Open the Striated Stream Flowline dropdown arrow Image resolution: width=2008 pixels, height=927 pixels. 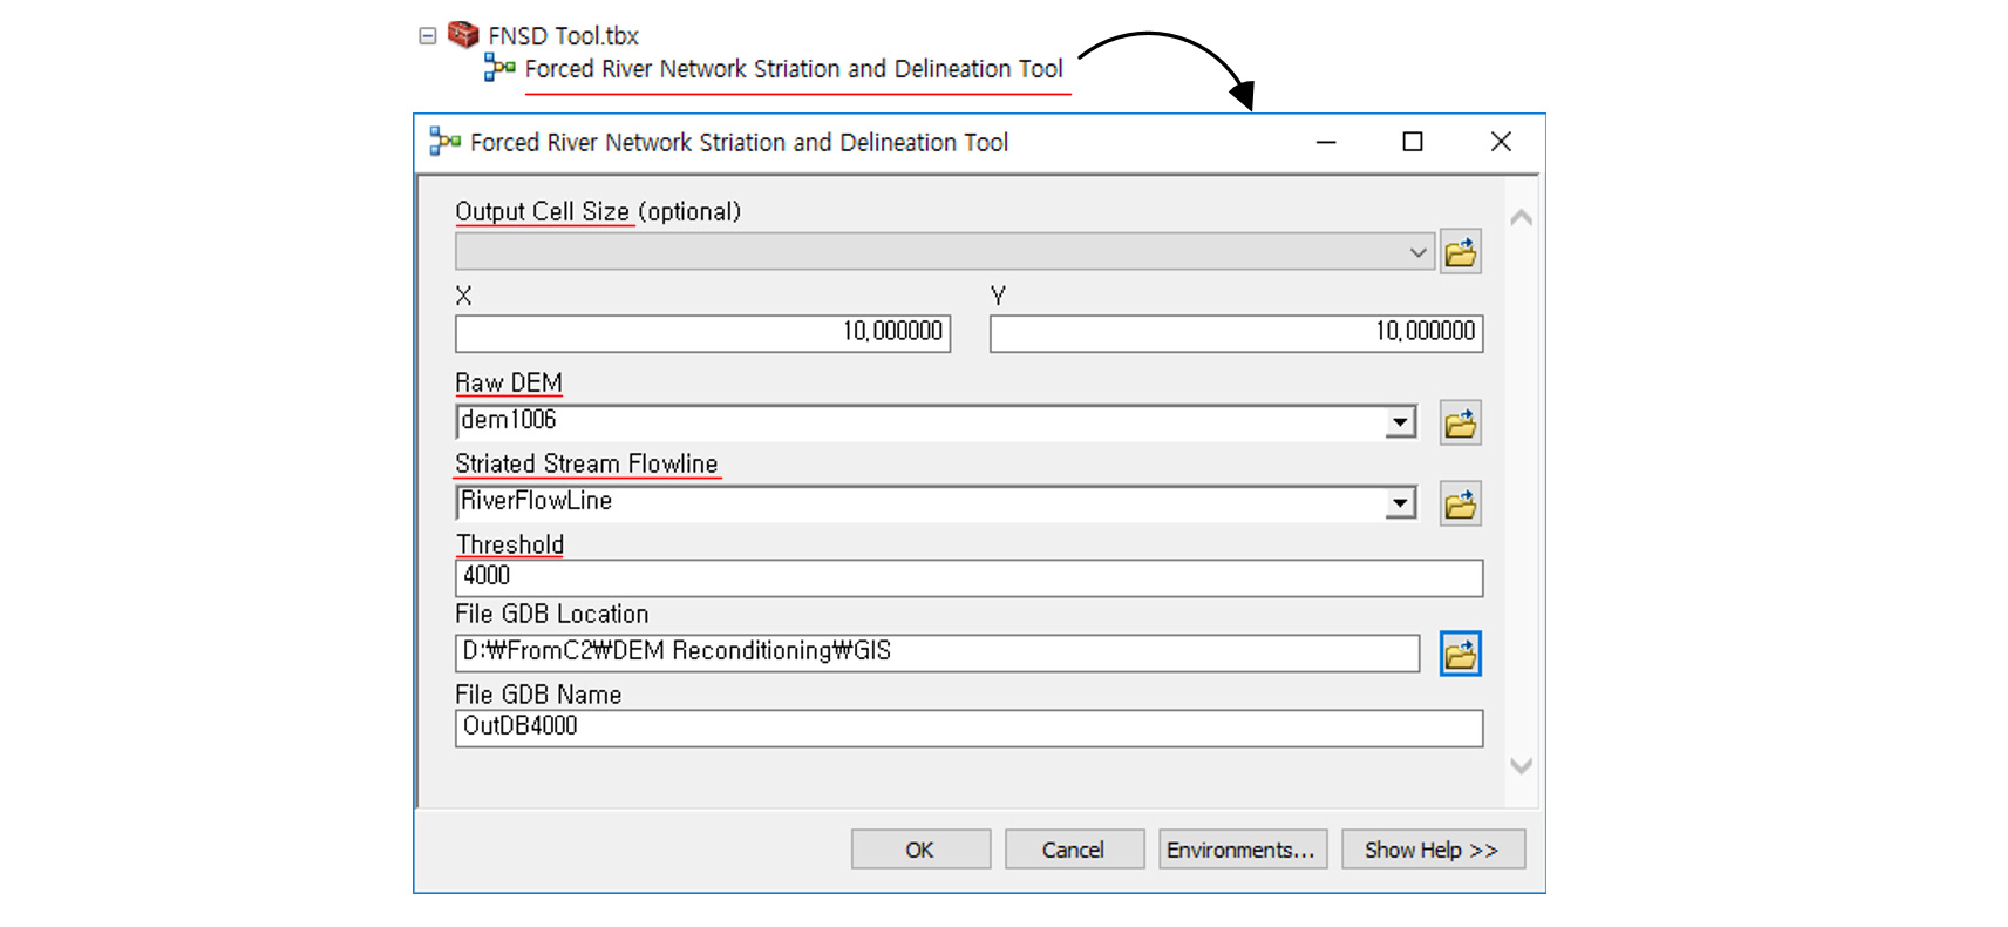[x=1400, y=504]
